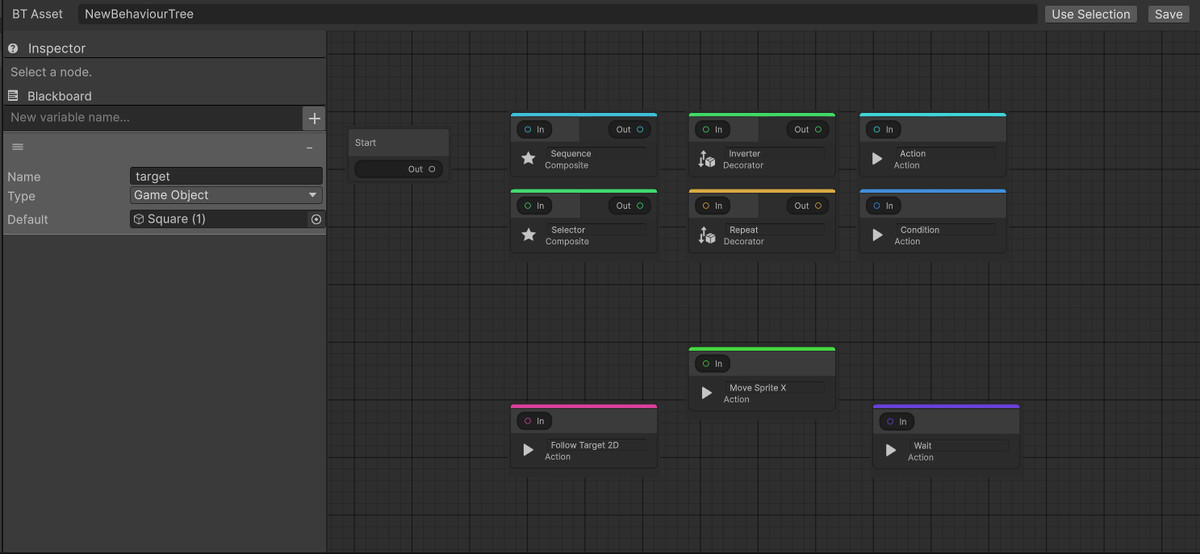Open the Type dropdown showing Game Object

(226, 196)
